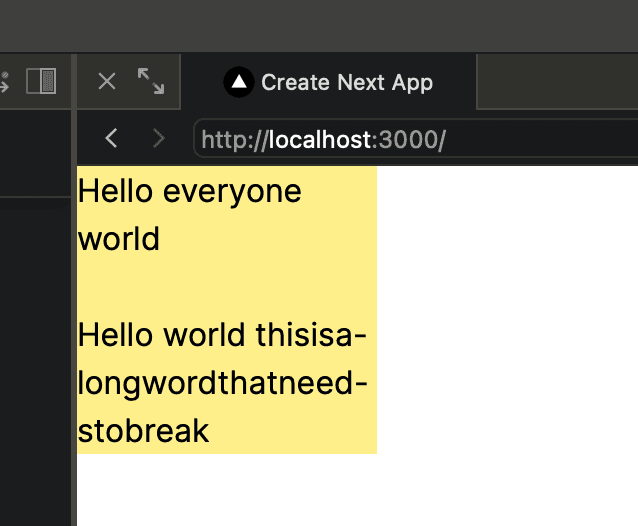Image resolution: width=638 pixels, height=526 pixels.
Task: Click the 'Hello everyone' text line
Action: click(x=190, y=191)
